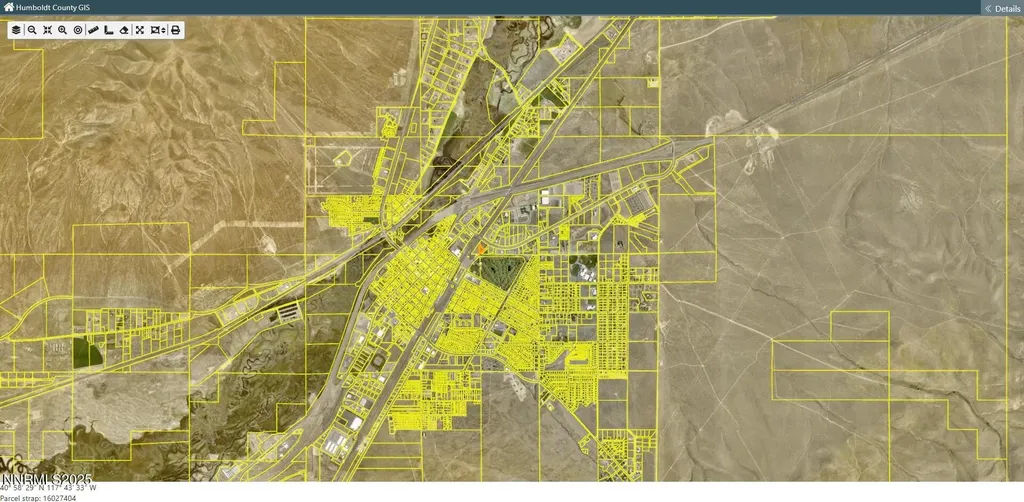This screenshot has width=1024, height=502.
Task: Click the zoom out magnifier tool
Action: pyautogui.click(x=31, y=30)
